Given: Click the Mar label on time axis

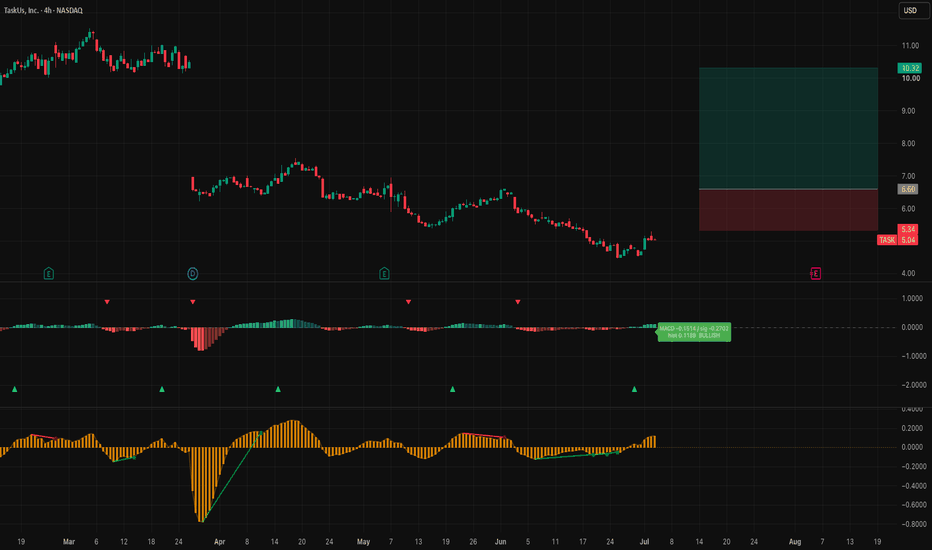Looking at the screenshot, I should tap(69, 542).
